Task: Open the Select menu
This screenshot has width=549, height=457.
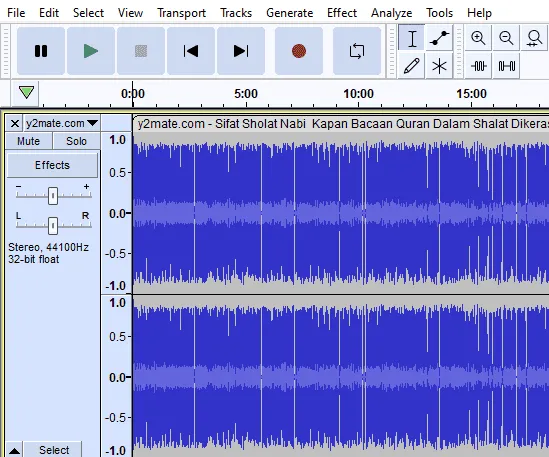Action: click(88, 13)
